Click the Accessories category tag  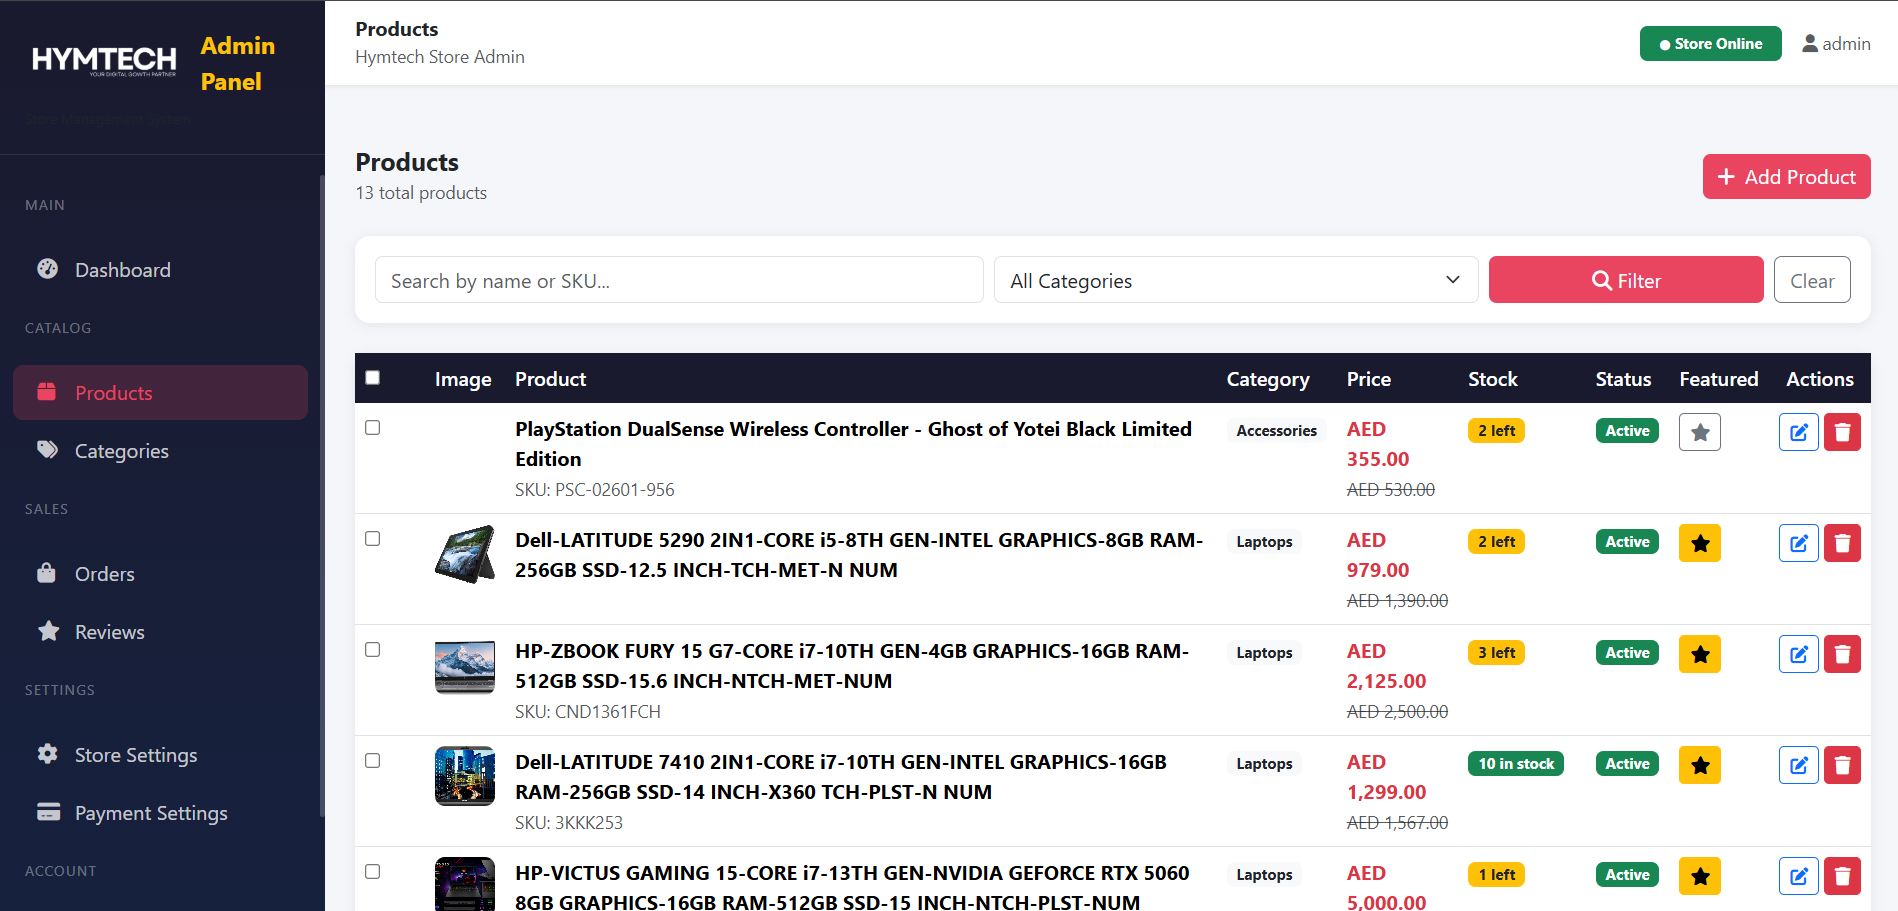tap(1277, 431)
